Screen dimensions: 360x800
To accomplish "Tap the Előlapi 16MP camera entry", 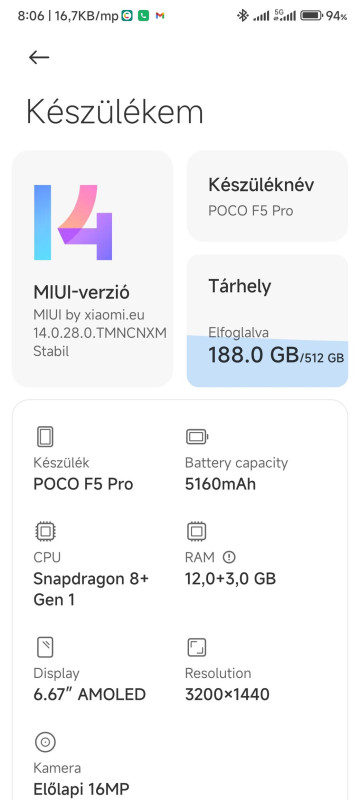I will 82,789.
